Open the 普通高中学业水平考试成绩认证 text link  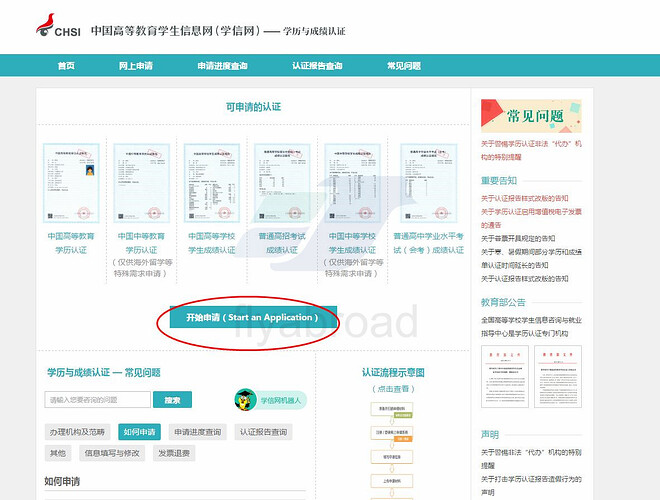pyautogui.click(x=432, y=243)
